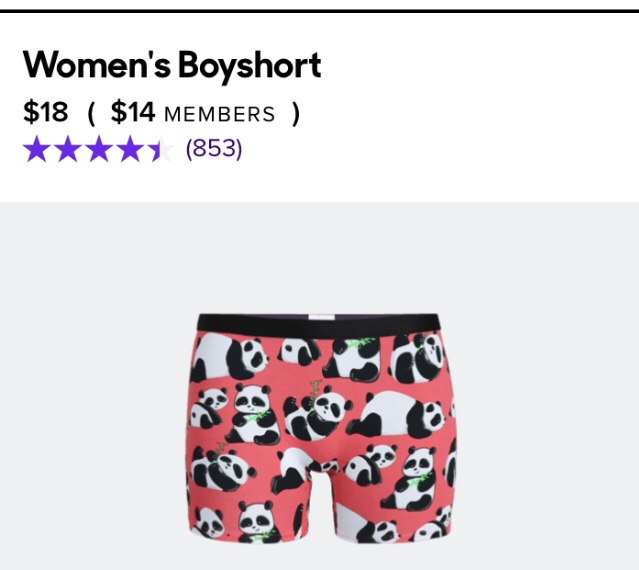Click the MEMBERS label
This screenshot has width=639, height=570.
[219, 114]
